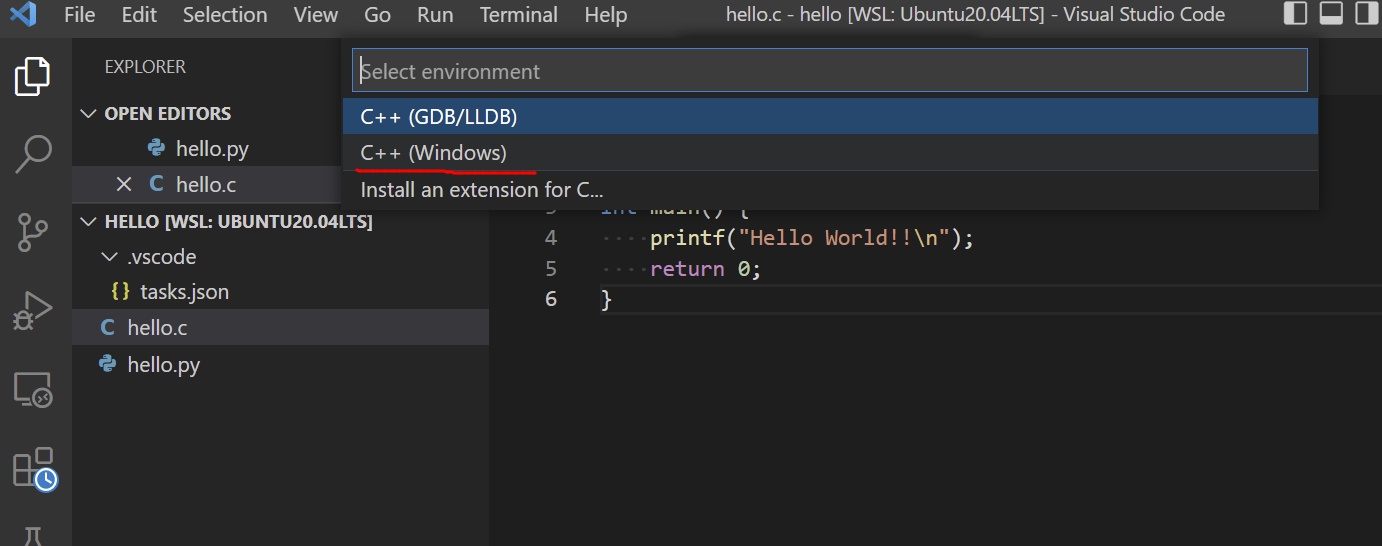Choose Install an extension for C...
This screenshot has height=546, width=1382.
pos(830,190)
